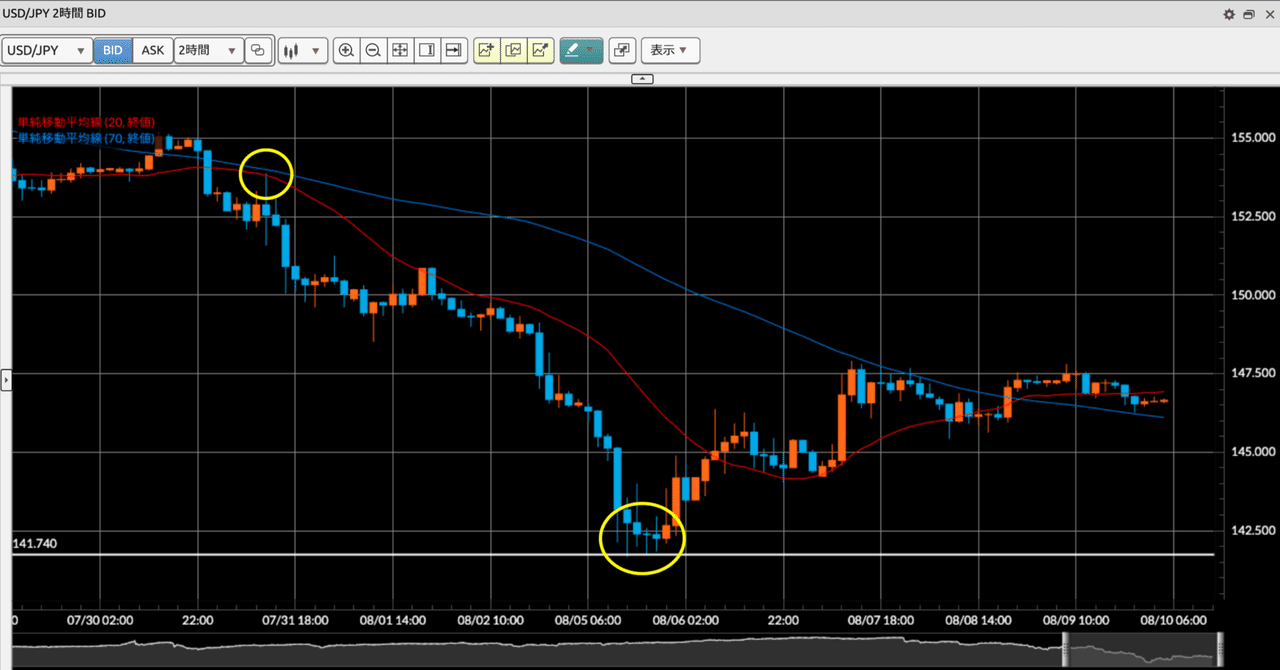Open the USD/JPY currency pair dropdown

pos(47,50)
